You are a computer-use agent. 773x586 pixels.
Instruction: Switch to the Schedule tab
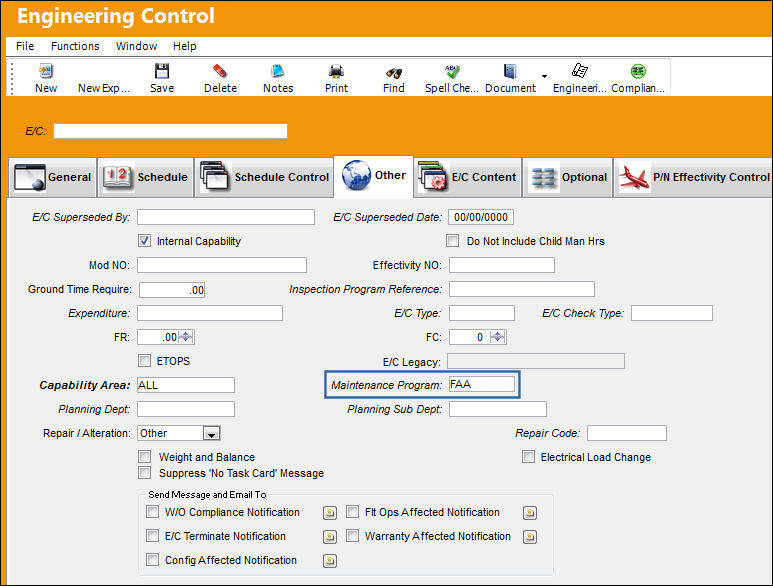click(x=145, y=177)
